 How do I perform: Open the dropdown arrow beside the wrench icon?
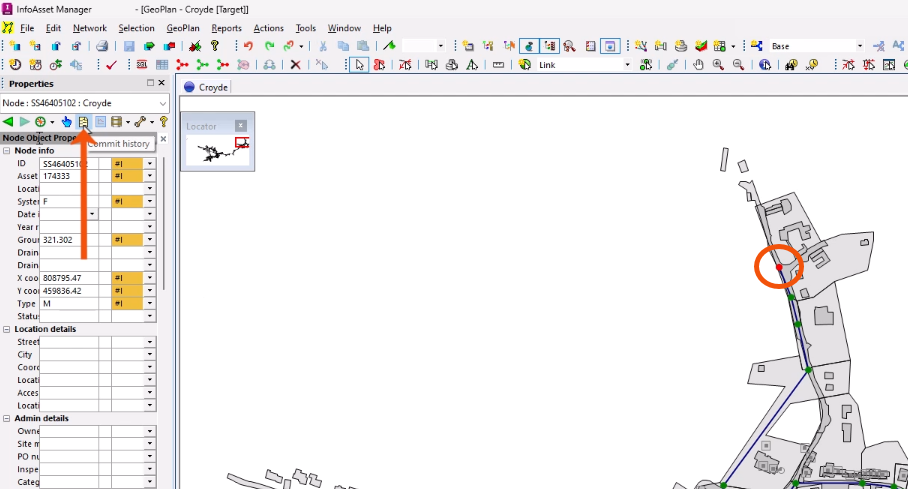(152, 122)
